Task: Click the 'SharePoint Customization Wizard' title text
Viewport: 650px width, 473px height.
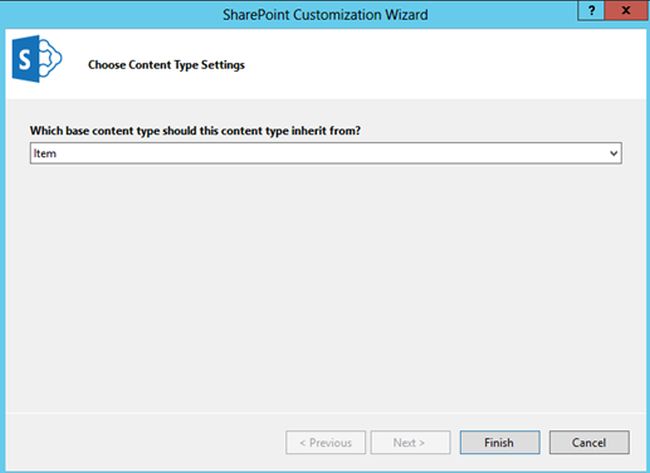Action: tap(325, 15)
